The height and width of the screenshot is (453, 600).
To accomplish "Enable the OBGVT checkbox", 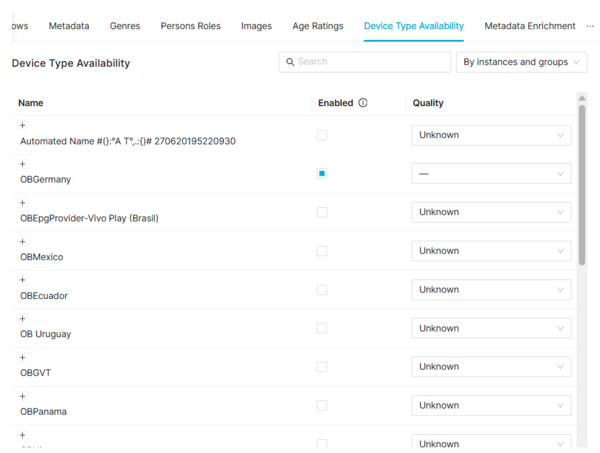I will click(322, 367).
